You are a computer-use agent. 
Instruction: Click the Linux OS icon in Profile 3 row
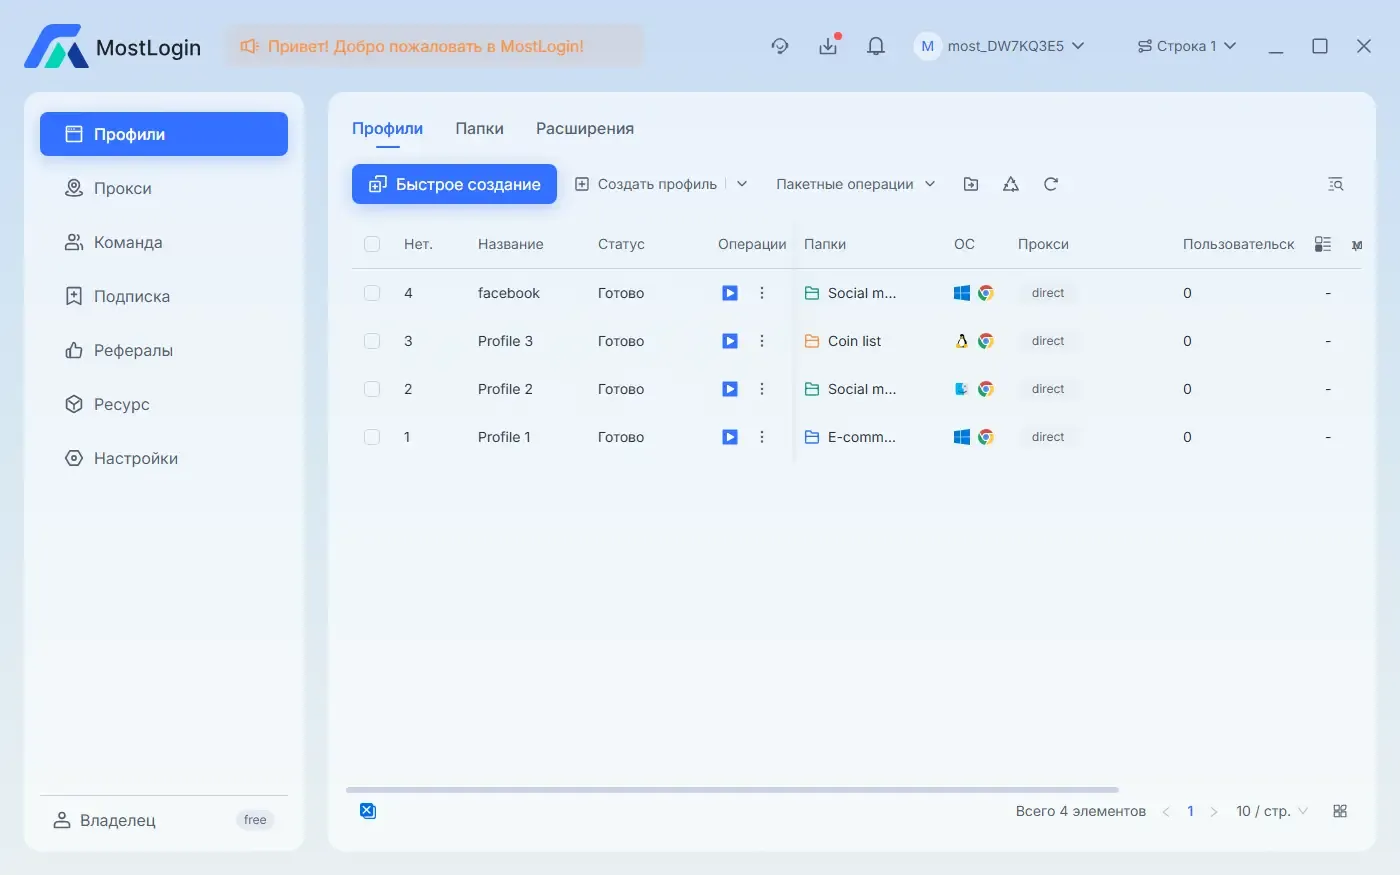pos(962,341)
